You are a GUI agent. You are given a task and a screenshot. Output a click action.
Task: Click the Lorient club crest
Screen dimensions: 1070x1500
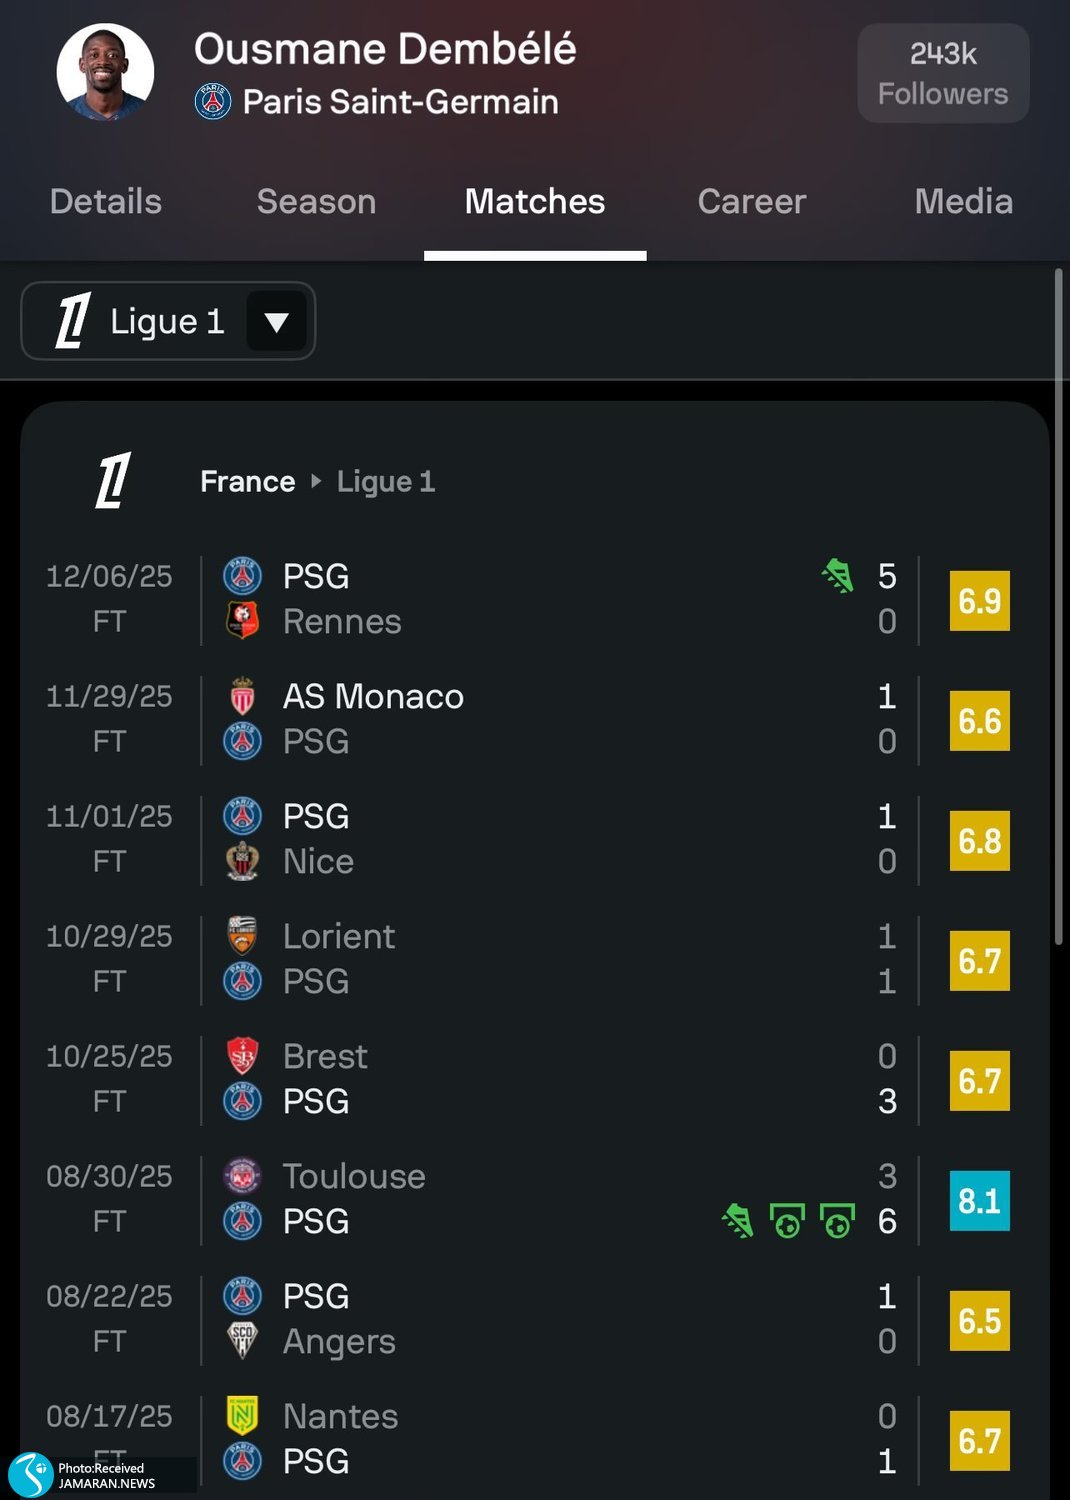pos(242,936)
